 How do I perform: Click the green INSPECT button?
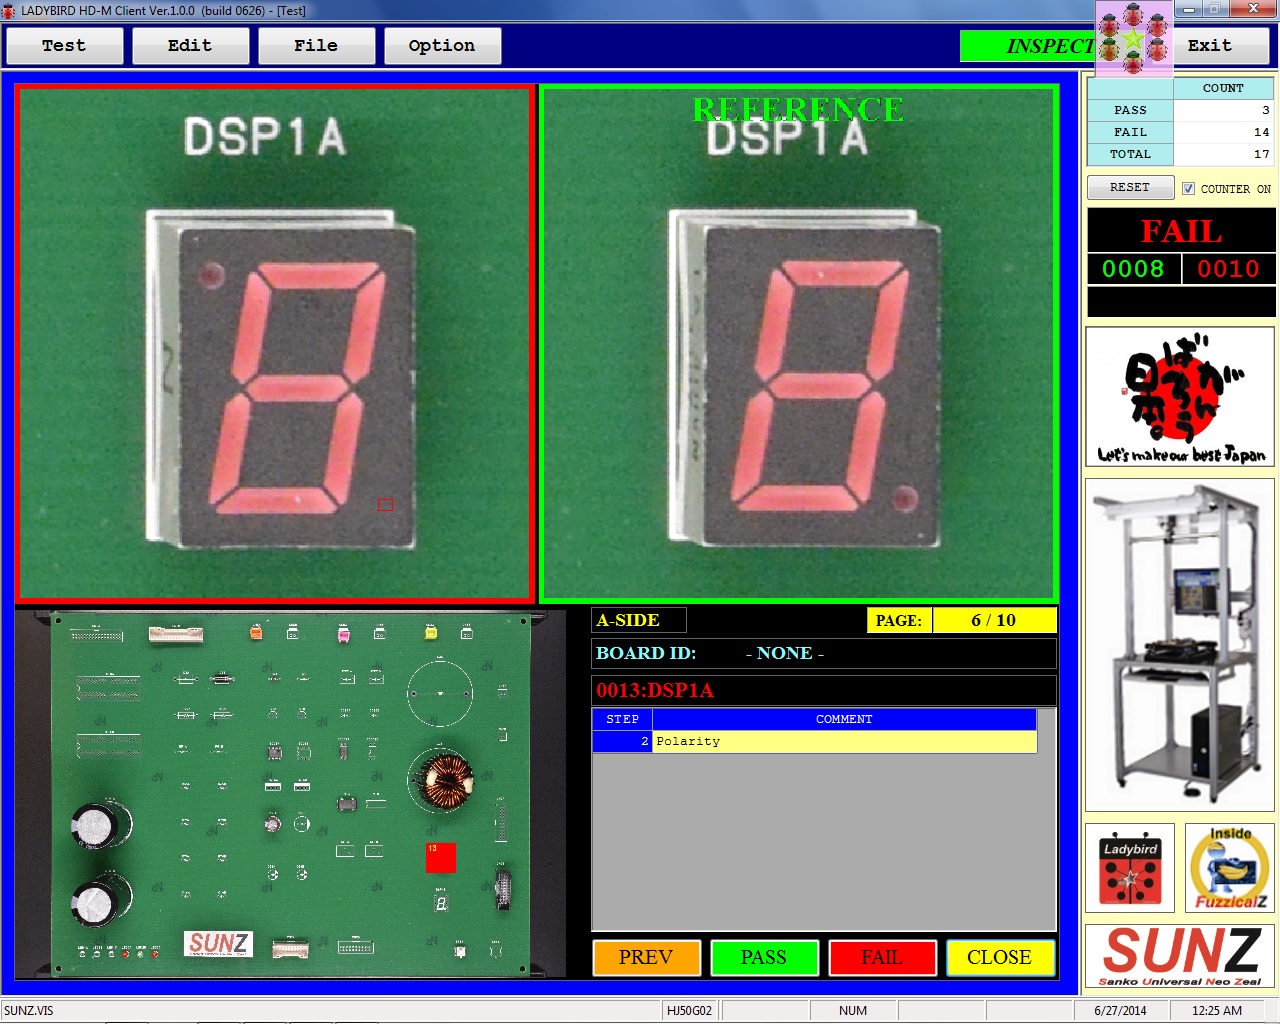tap(1028, 46)
